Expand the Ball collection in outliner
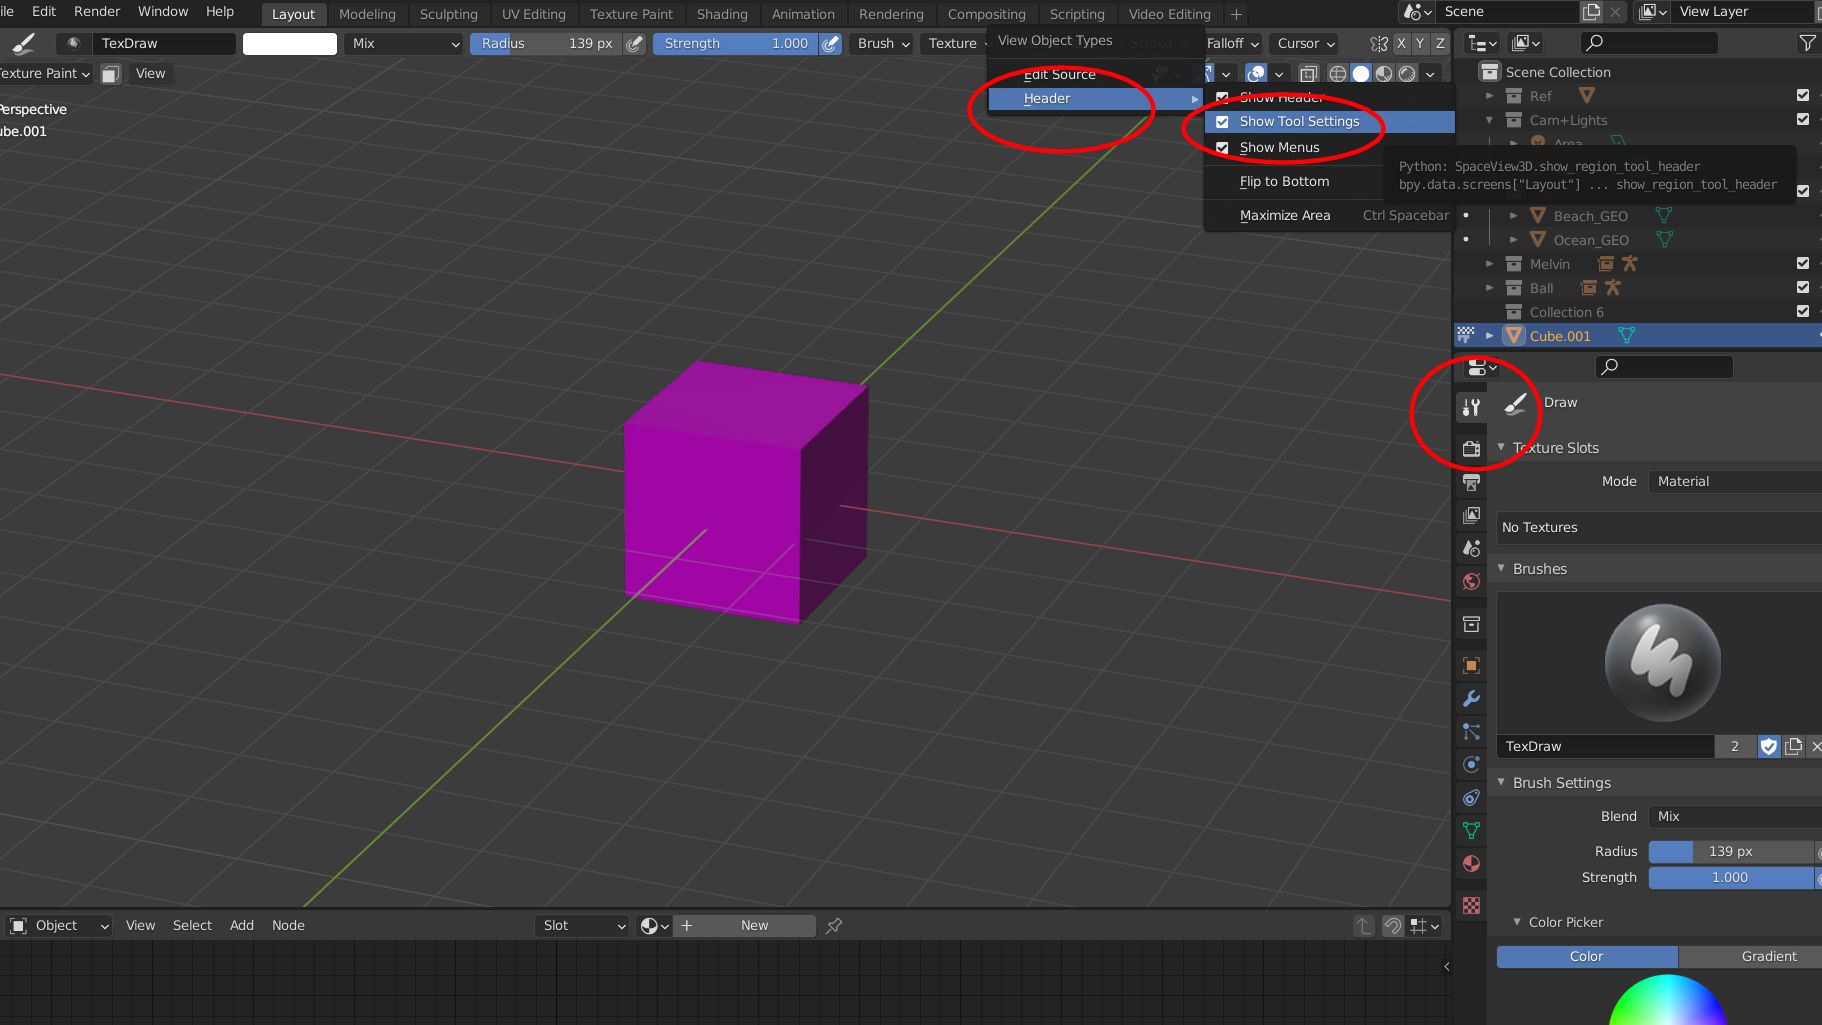Viewport: 1822px width, 1025px height. (x=1489, y=288)
